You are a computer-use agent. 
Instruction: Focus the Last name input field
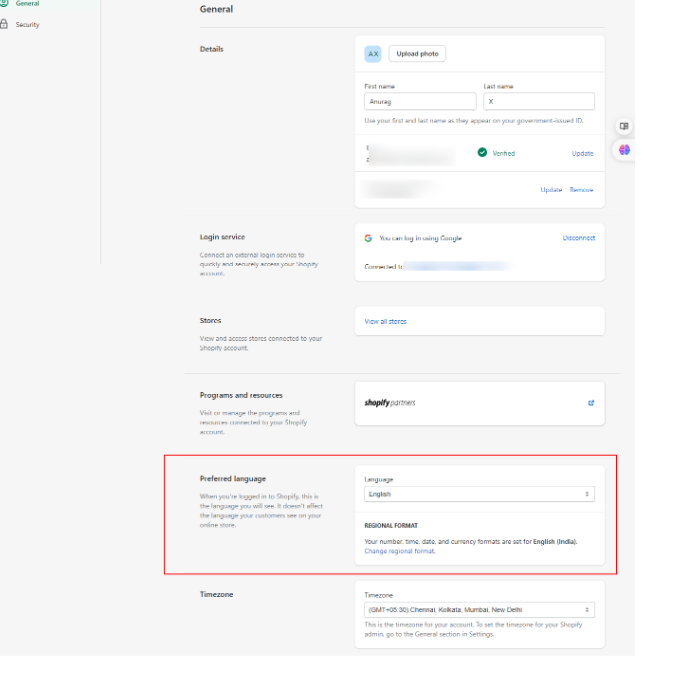[x=539, y=101]
